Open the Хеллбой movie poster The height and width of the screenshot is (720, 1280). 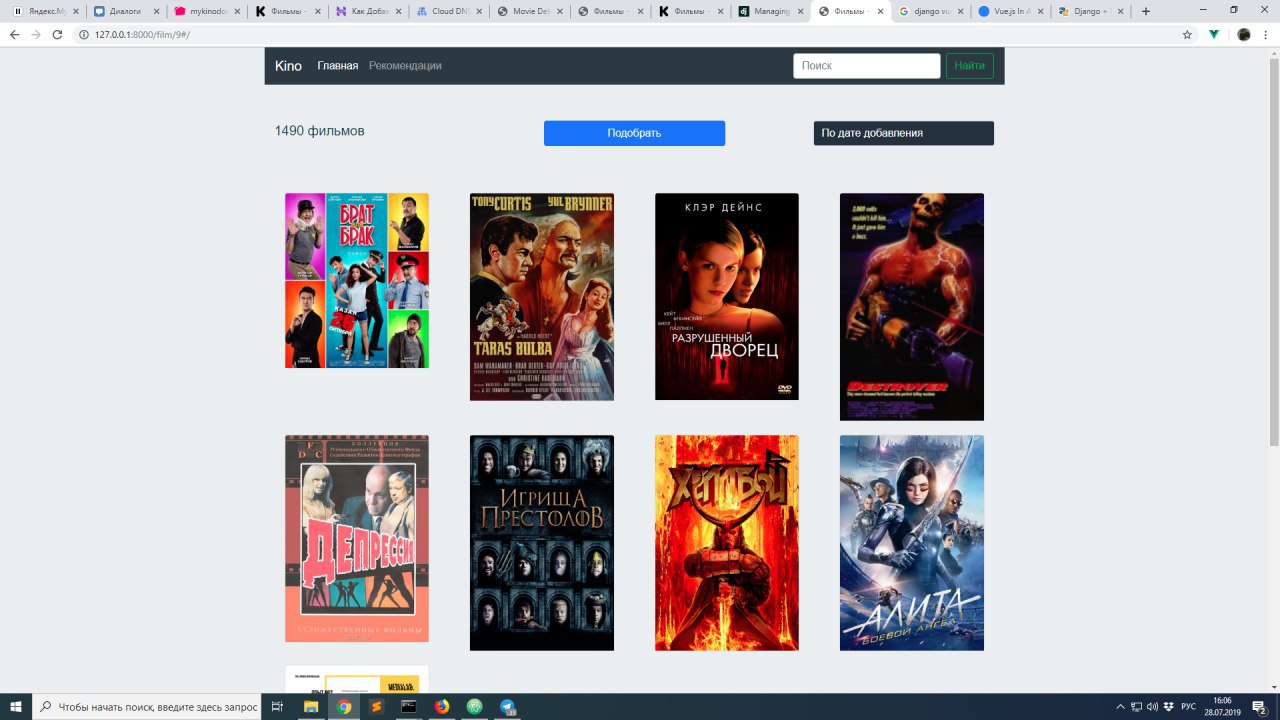(727, 543)
